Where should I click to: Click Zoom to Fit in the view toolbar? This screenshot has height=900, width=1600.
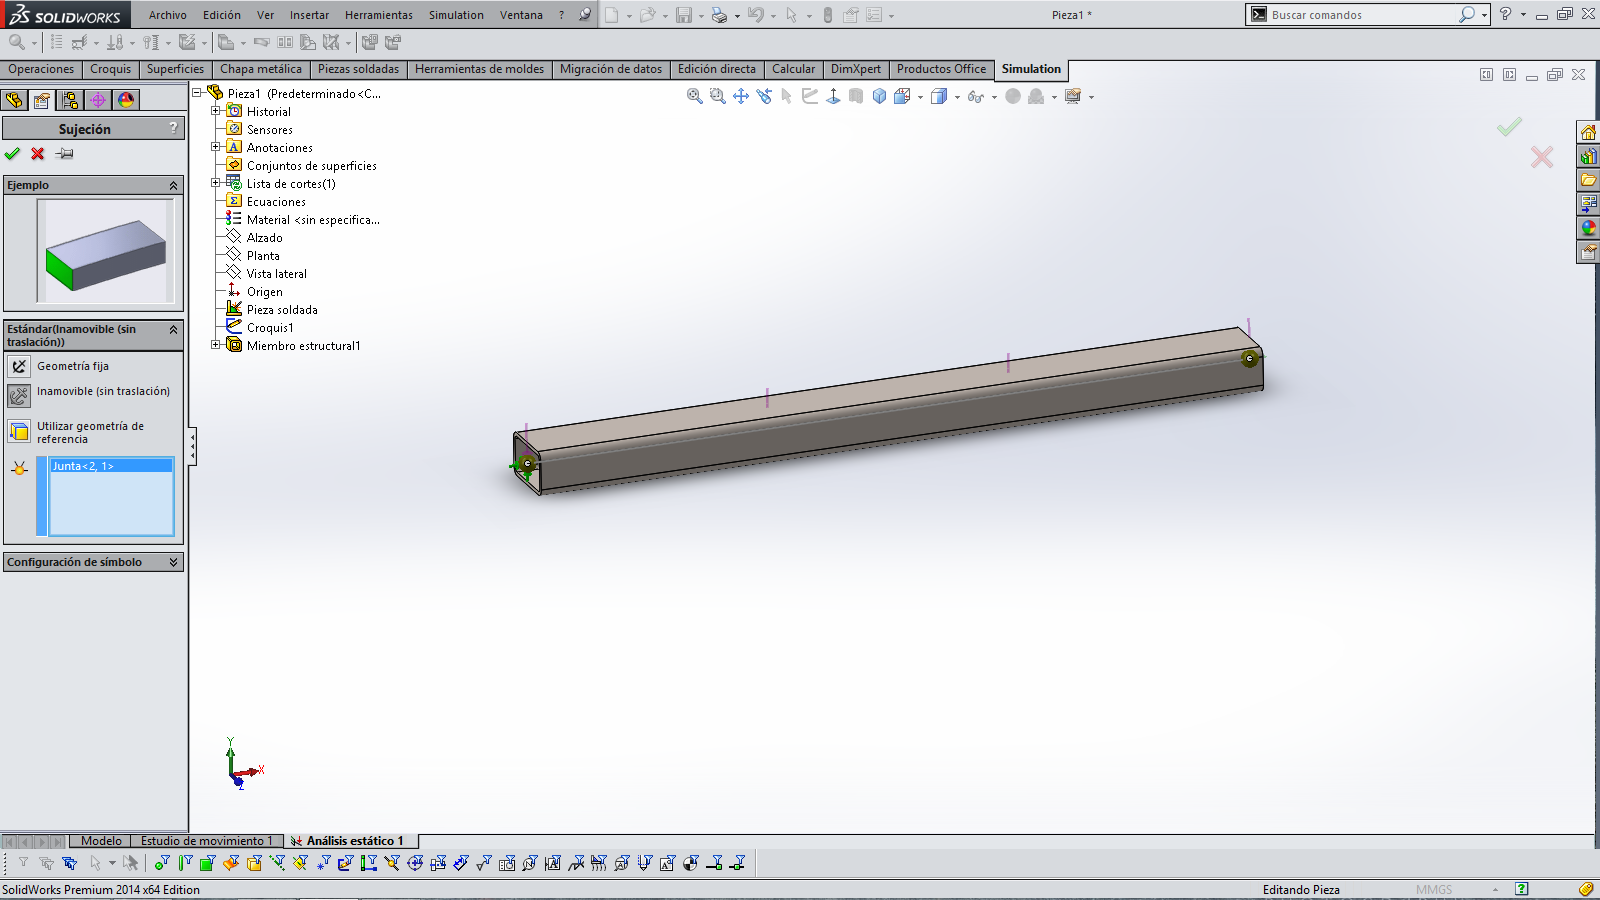pyautogui.click(x=695, y=96)
